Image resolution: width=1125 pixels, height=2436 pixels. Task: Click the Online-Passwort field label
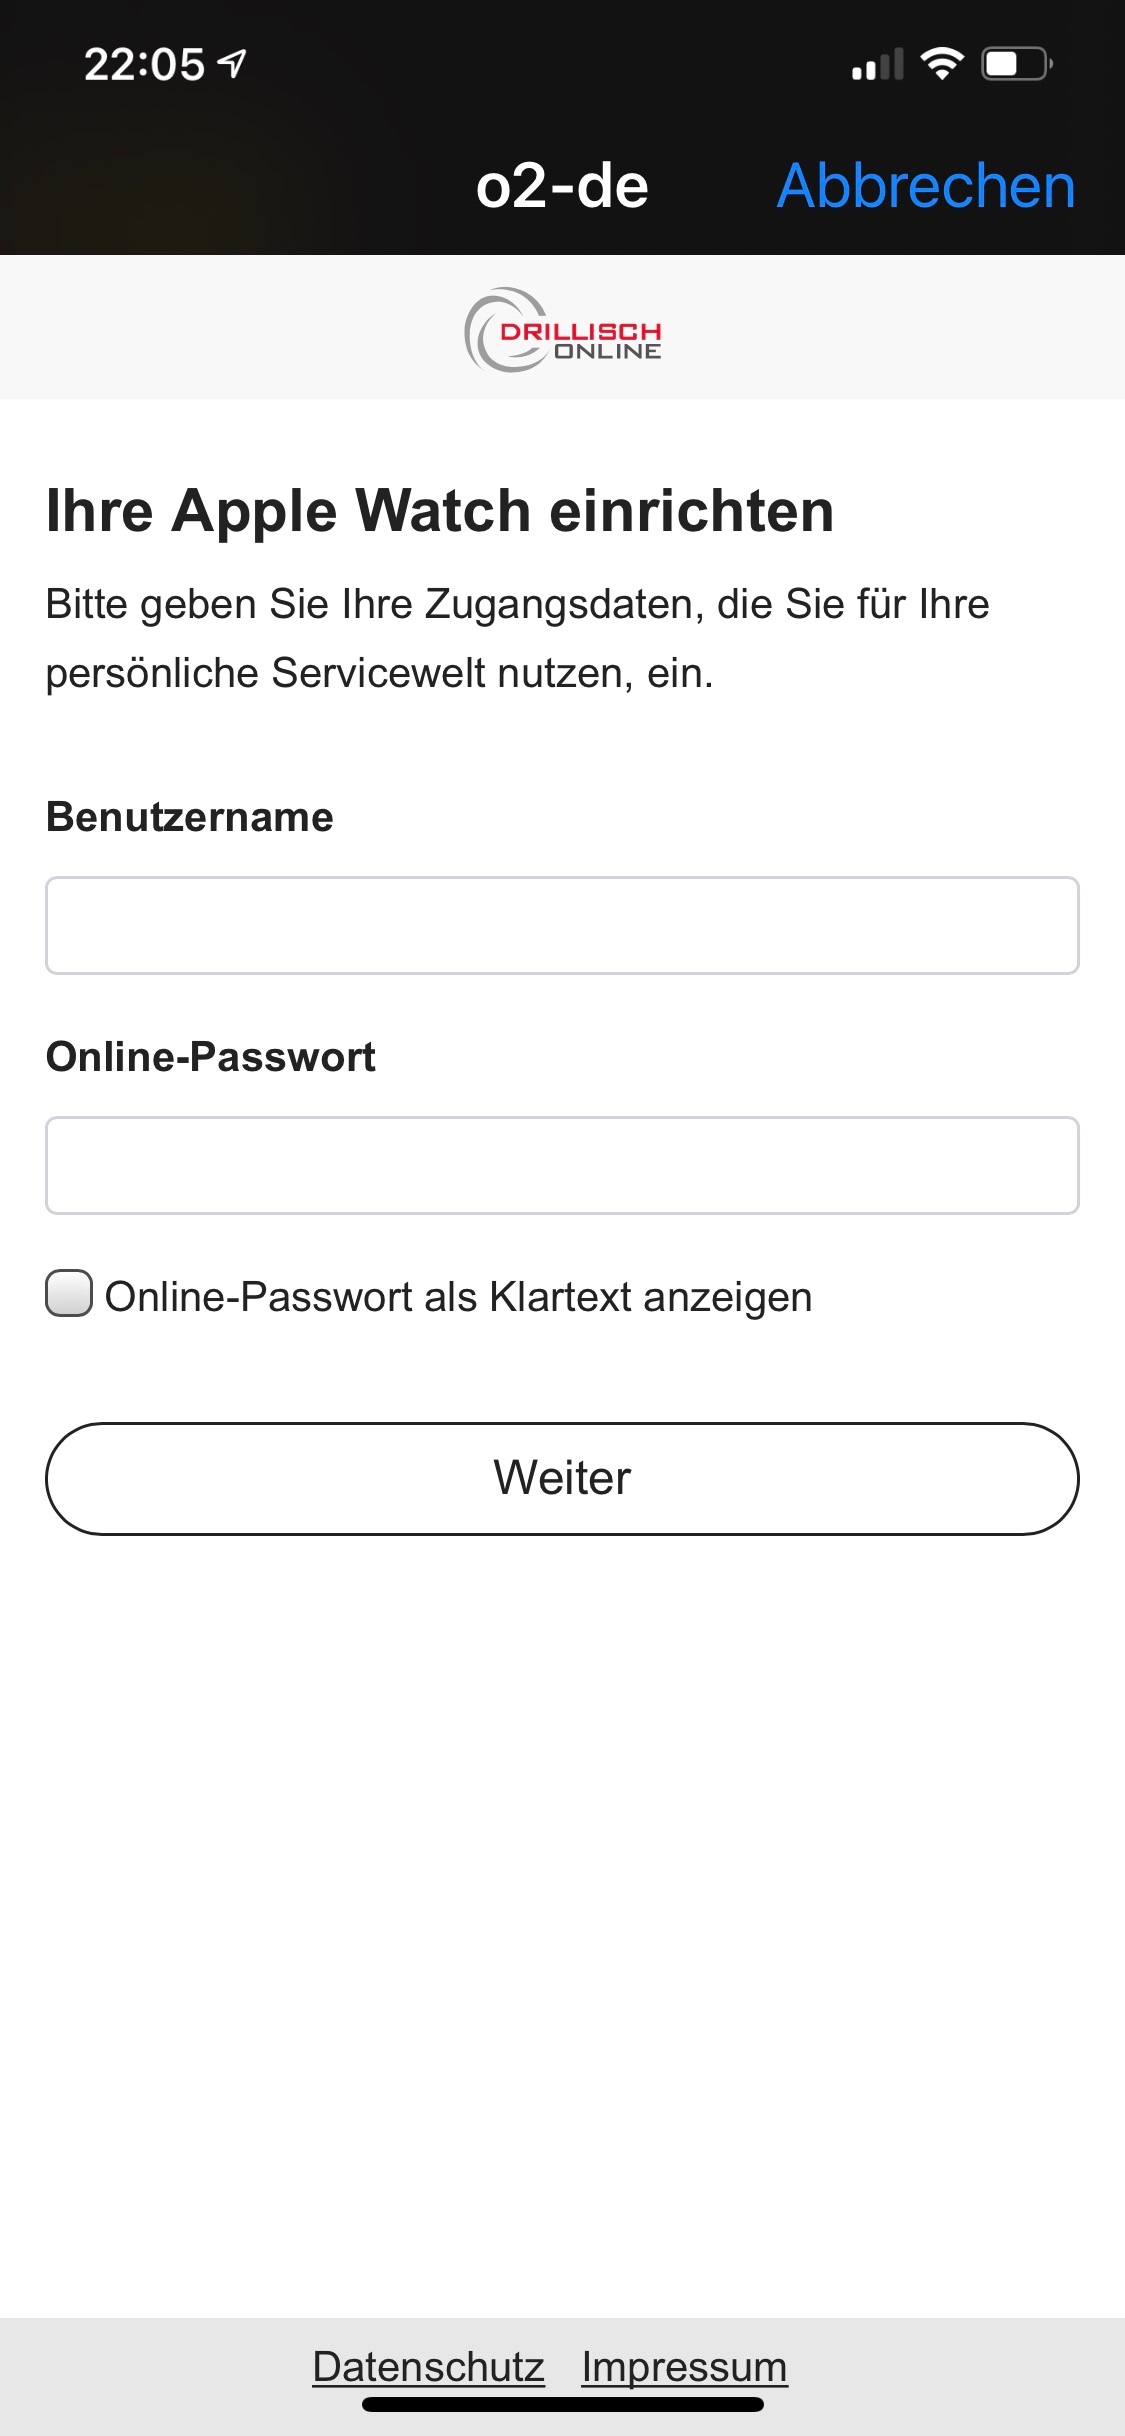[x=211, y=1057]
